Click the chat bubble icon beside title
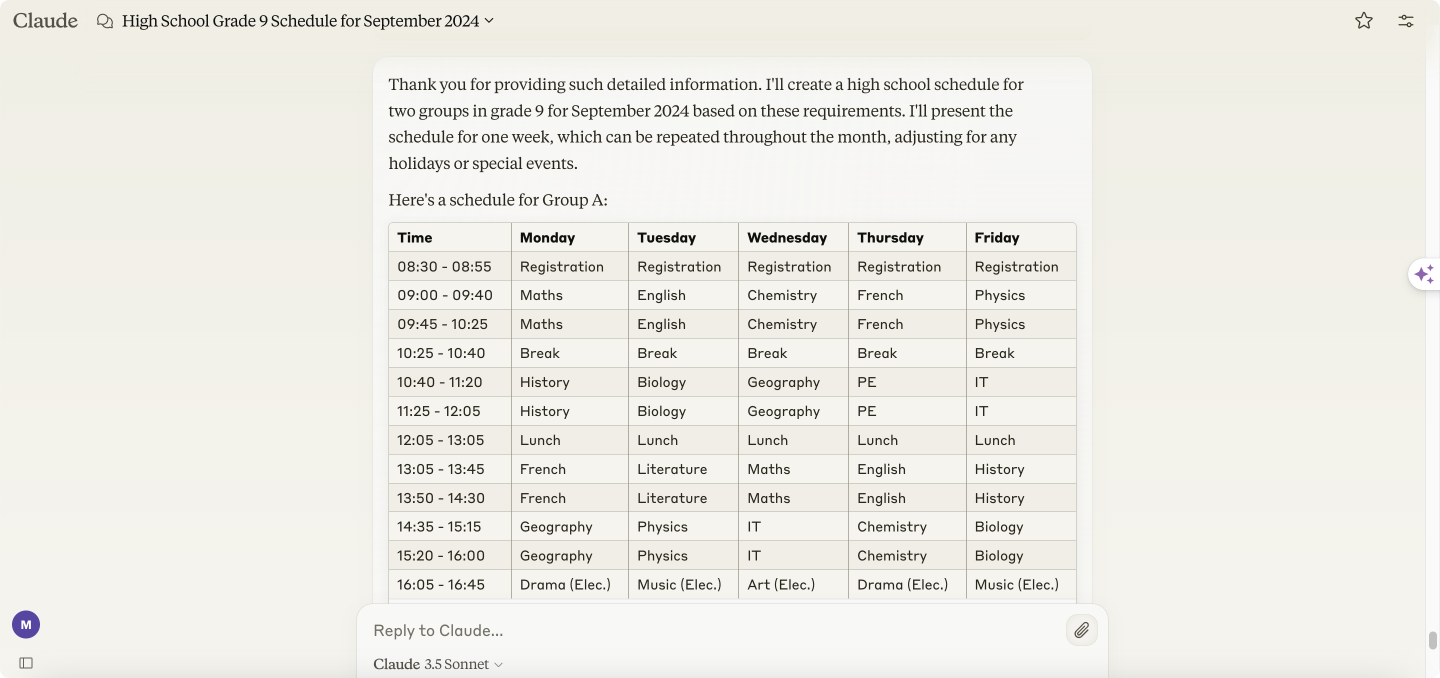 click(x=105, y=21)
